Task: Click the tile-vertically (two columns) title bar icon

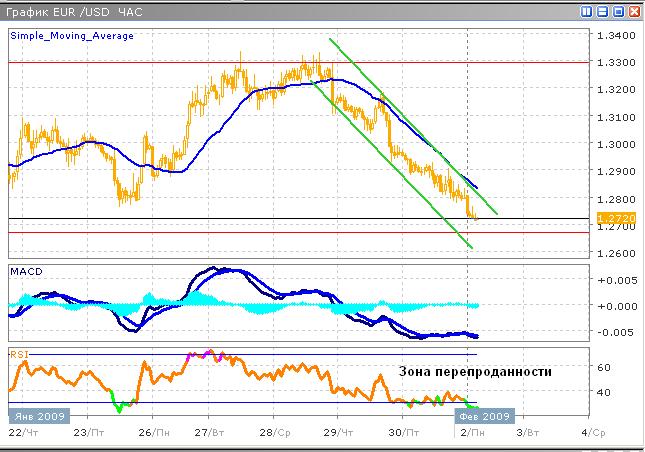Action: (x=587, y=11)
